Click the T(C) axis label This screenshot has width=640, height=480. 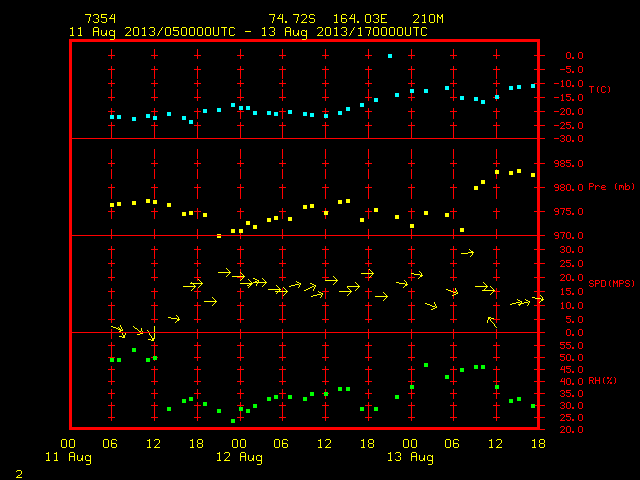[x=600, y=89]
